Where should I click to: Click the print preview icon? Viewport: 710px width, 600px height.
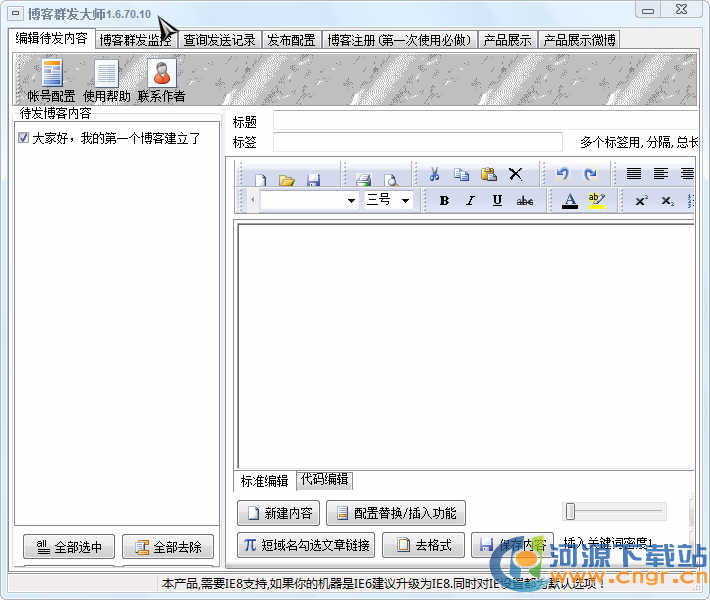pos(390,179)
